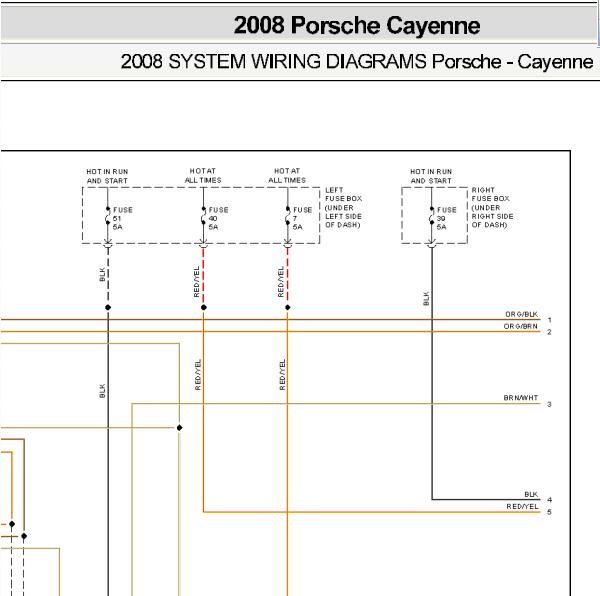Viewport: 600px width, 596px height.
Task: Click the Fuse 51 symbol in left fuse box
Action: pyautogui.click(x=107, y=216)
